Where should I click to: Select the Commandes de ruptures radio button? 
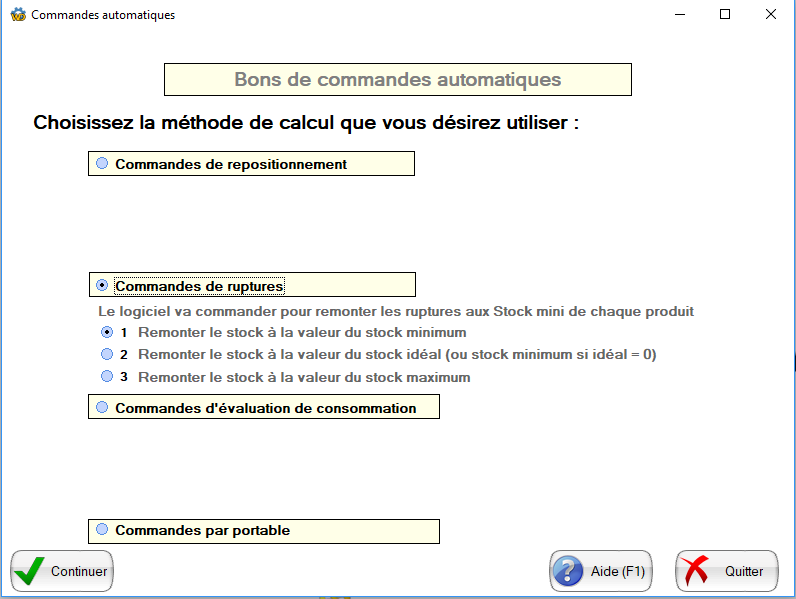(102, 285)
